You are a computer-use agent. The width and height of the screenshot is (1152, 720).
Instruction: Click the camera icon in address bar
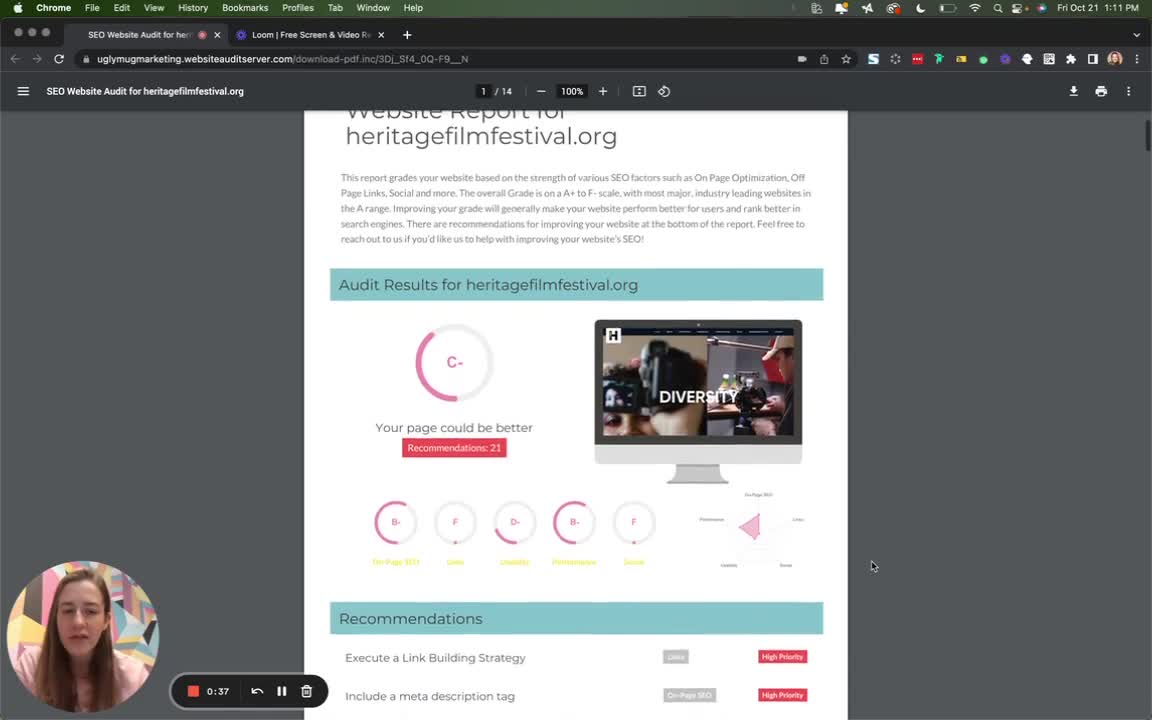(802, 59)
